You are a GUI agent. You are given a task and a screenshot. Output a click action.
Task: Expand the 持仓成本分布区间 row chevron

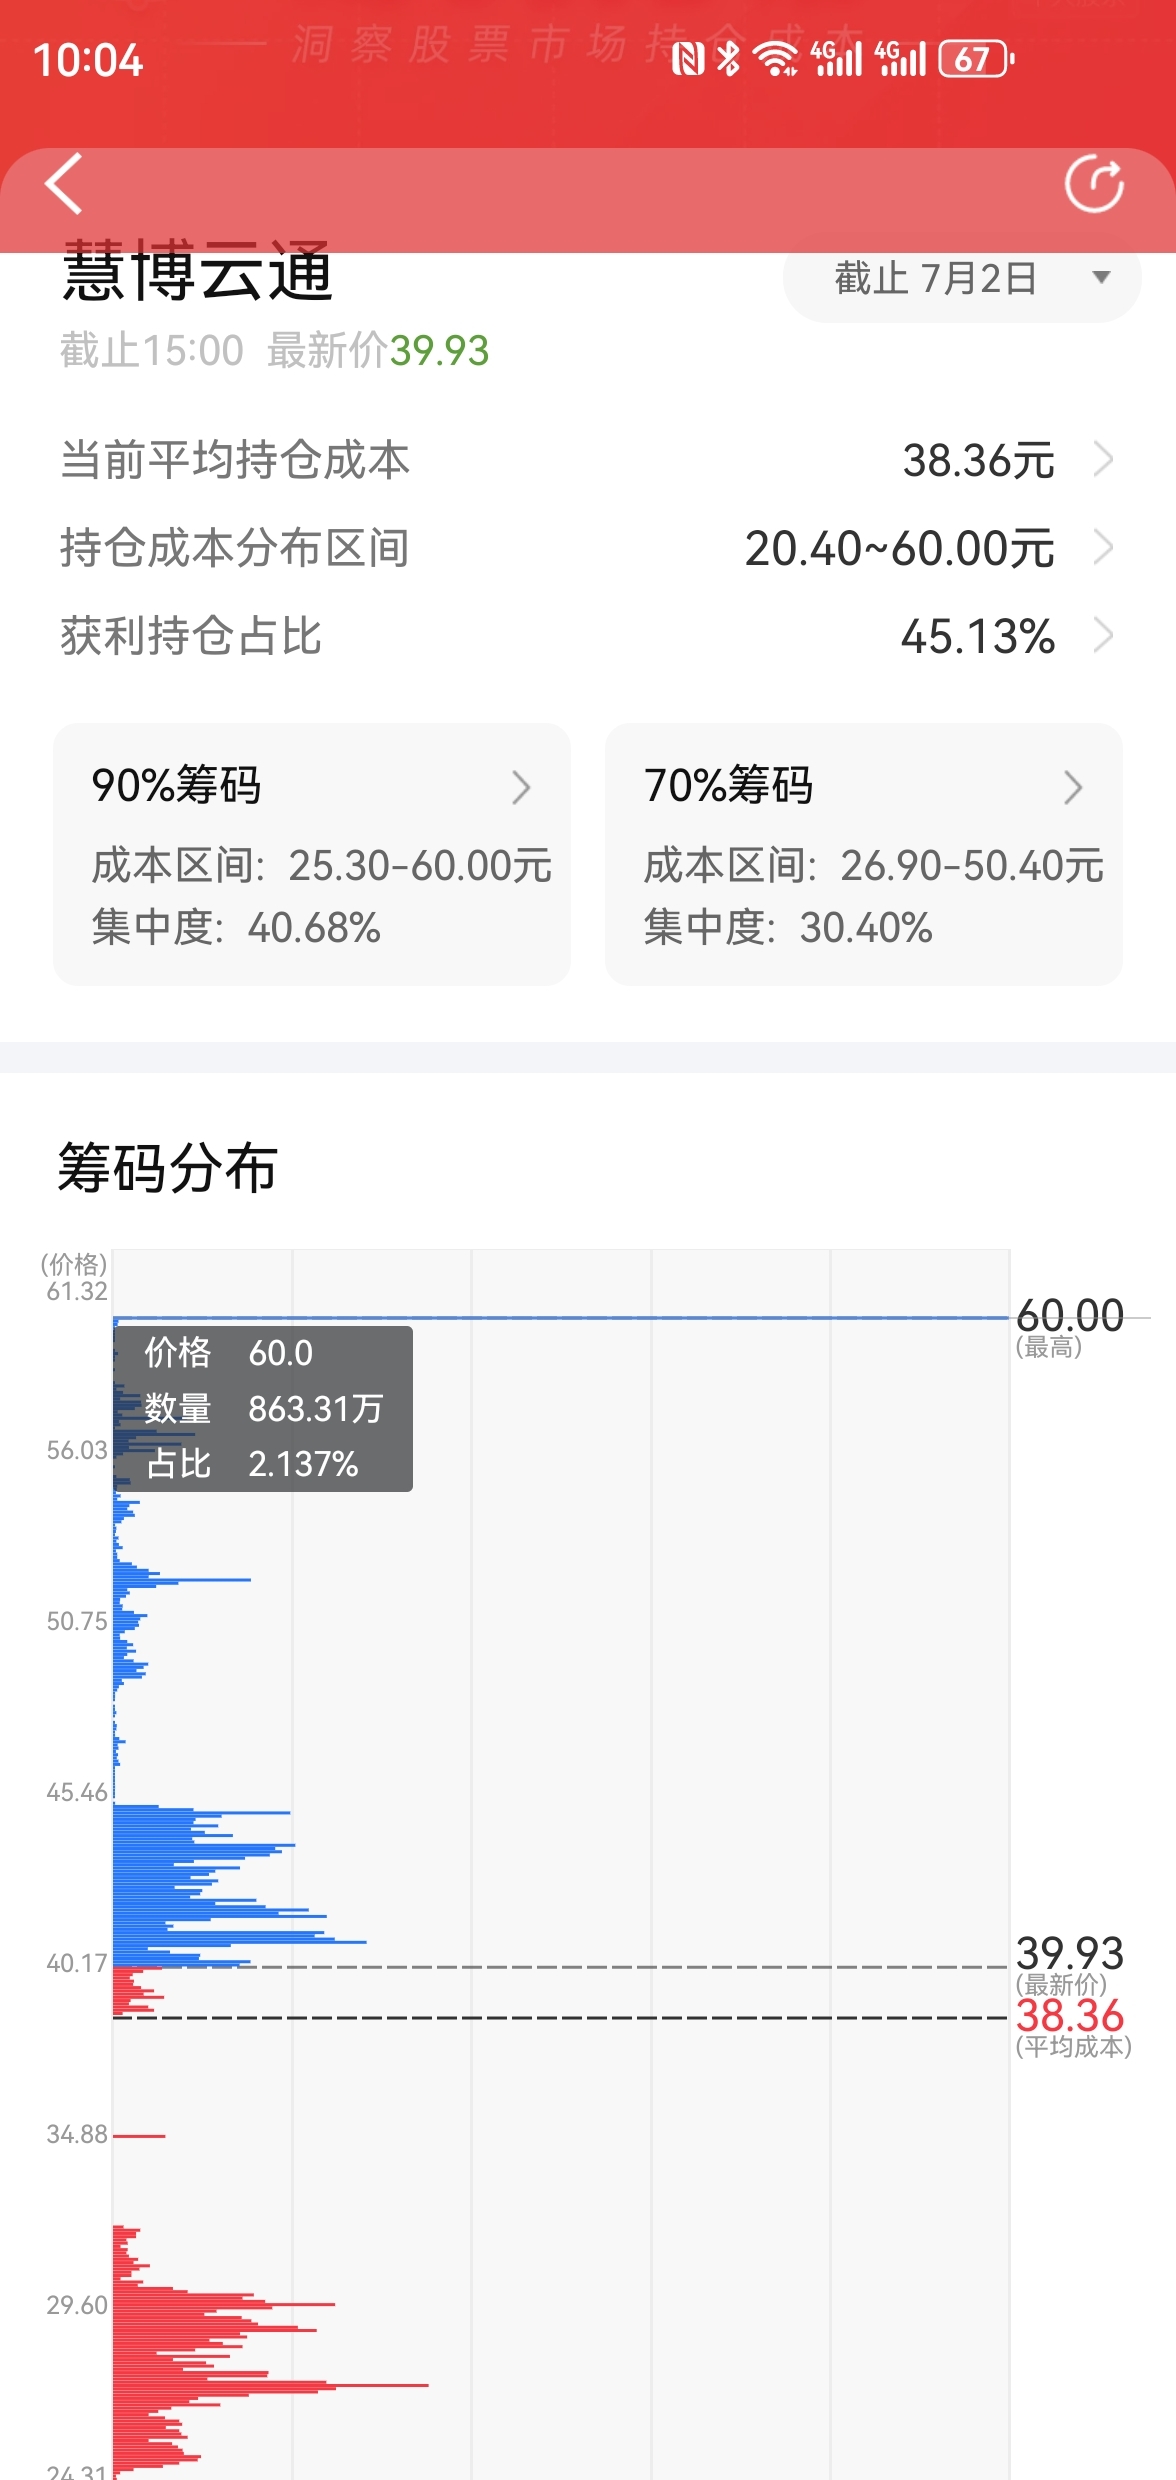(x=1103, y=547)
